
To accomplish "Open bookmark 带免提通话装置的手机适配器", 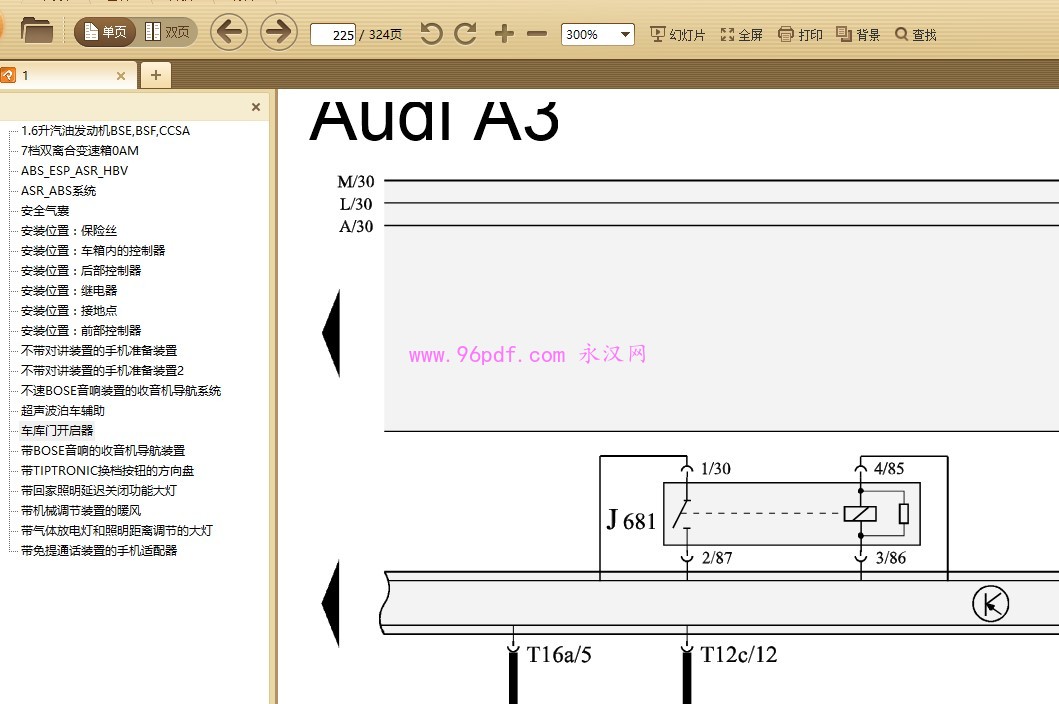I will (99, 551).
